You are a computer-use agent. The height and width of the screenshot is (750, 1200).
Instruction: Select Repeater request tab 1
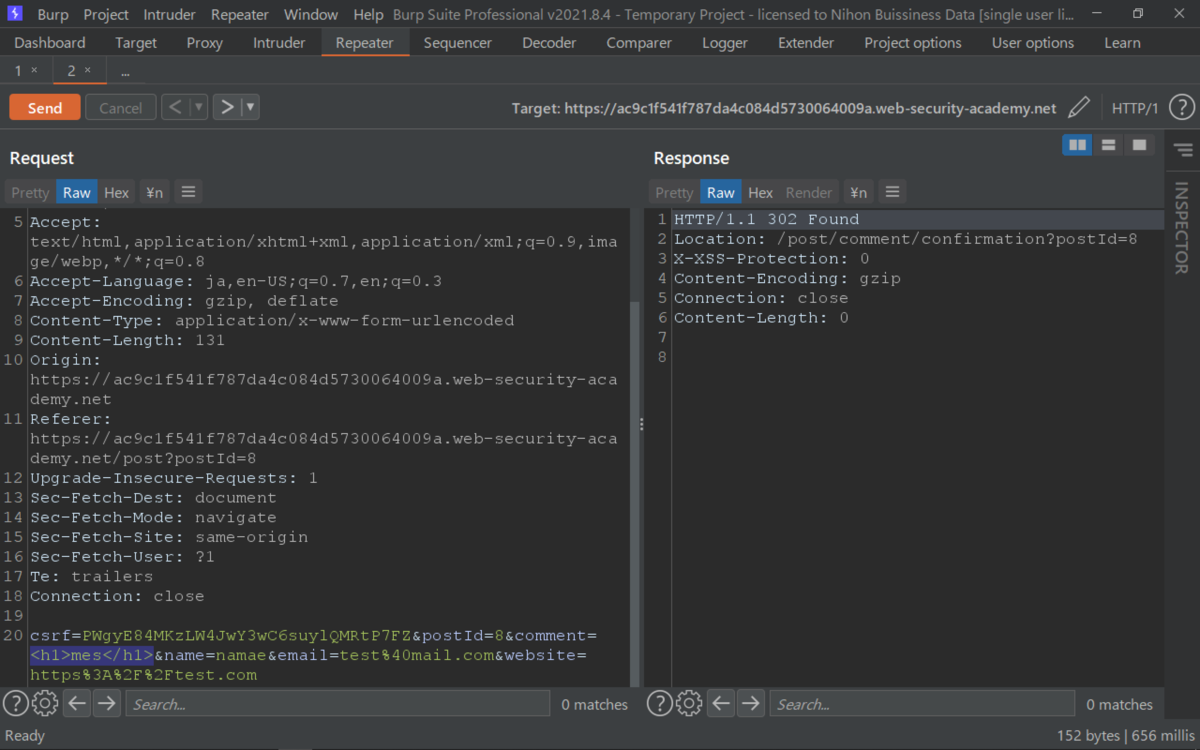(x=18, y=71)
